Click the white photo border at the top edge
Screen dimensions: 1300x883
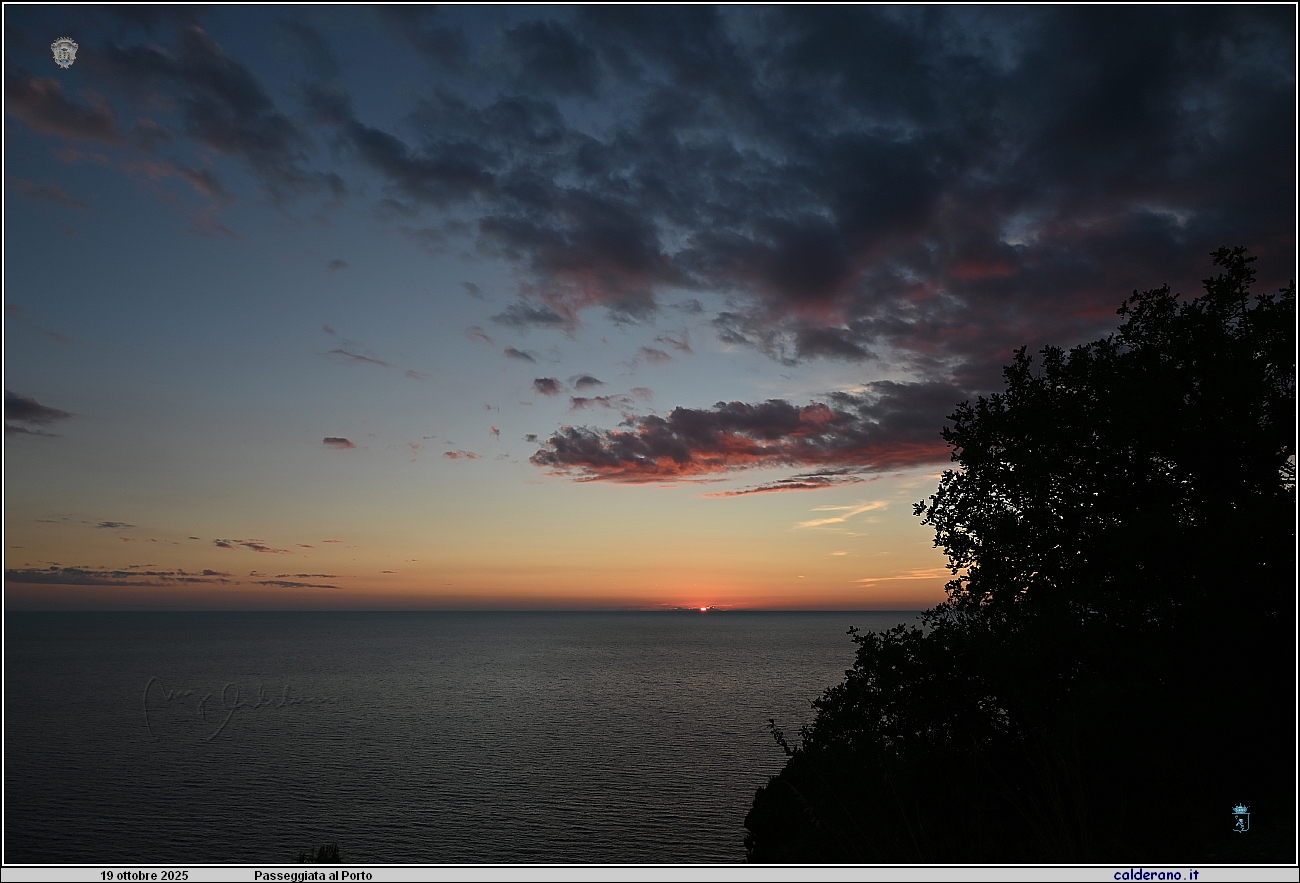(650, 3)
